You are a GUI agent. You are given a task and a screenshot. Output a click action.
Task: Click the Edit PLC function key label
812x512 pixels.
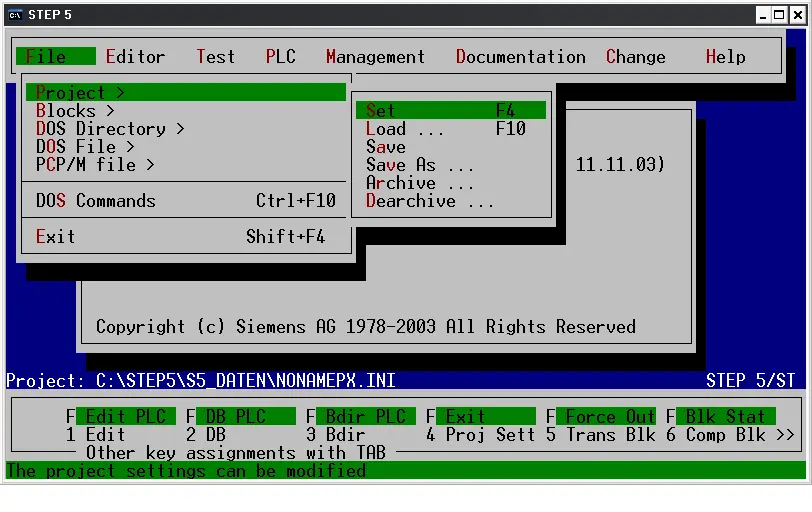point(126,416)
